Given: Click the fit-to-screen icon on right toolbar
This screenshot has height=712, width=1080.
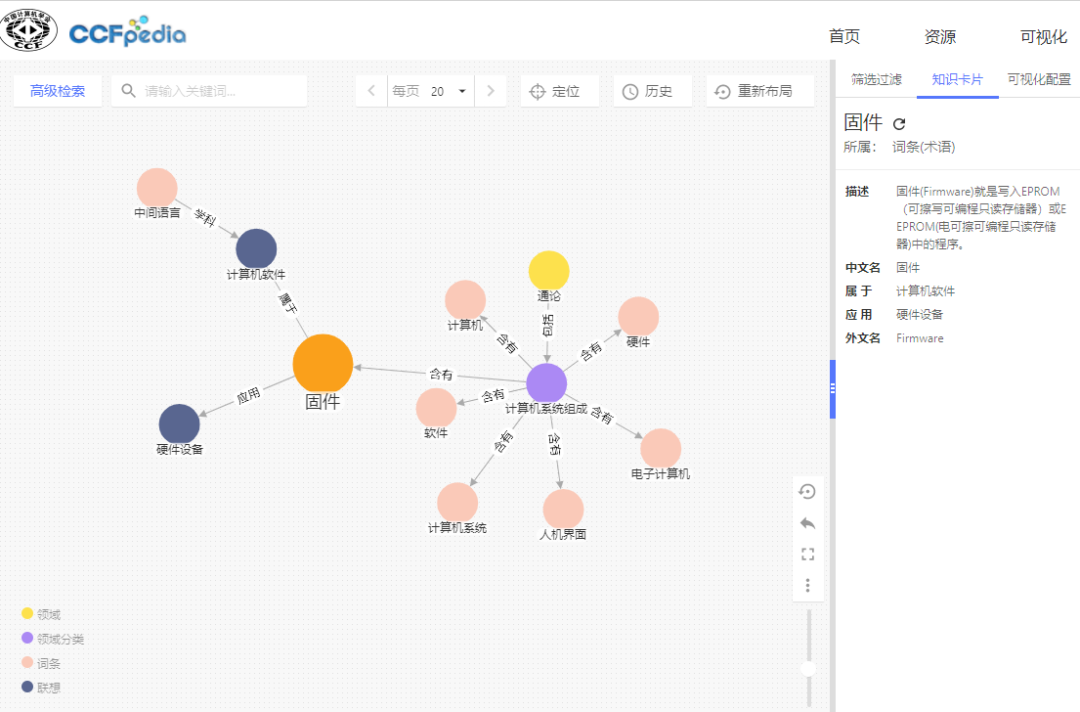Looking at the screenshot, I should click(807, 554).
